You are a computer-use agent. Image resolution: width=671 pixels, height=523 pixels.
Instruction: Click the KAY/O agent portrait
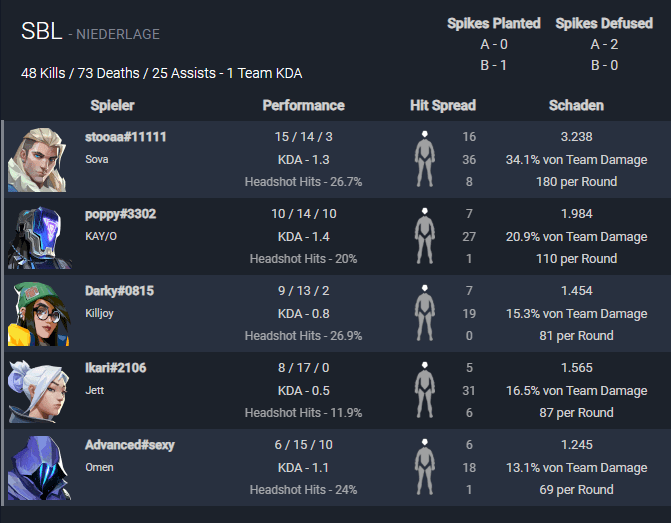[x=39, y=237]
